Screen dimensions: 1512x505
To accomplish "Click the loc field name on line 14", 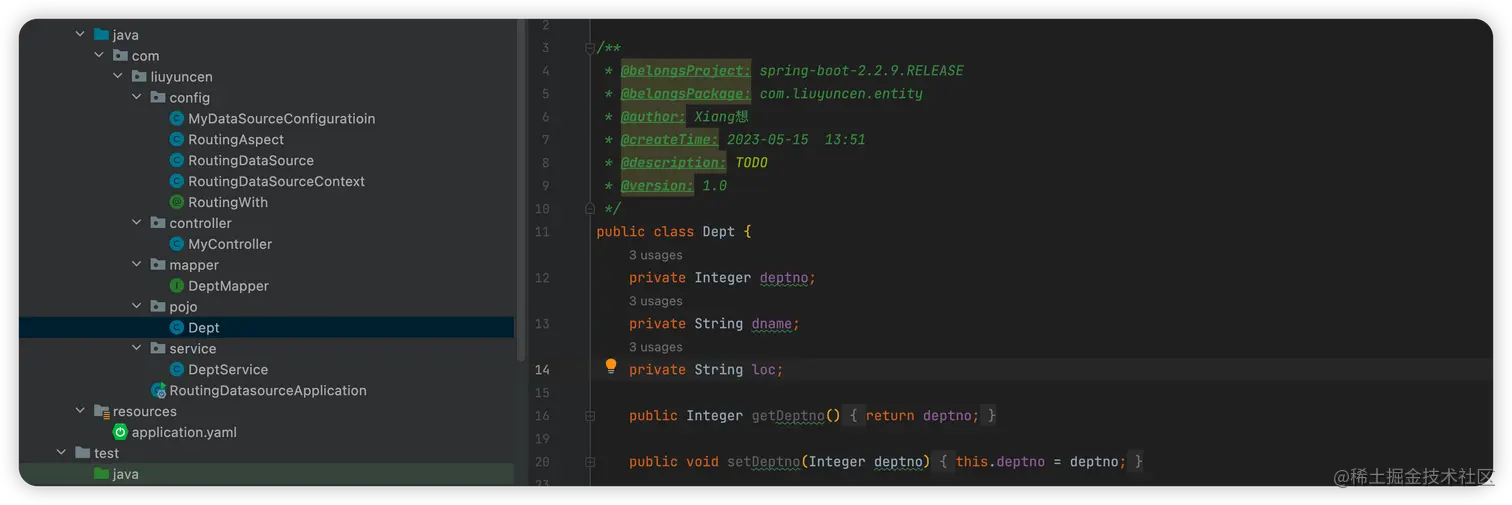I will pos(764,369).
